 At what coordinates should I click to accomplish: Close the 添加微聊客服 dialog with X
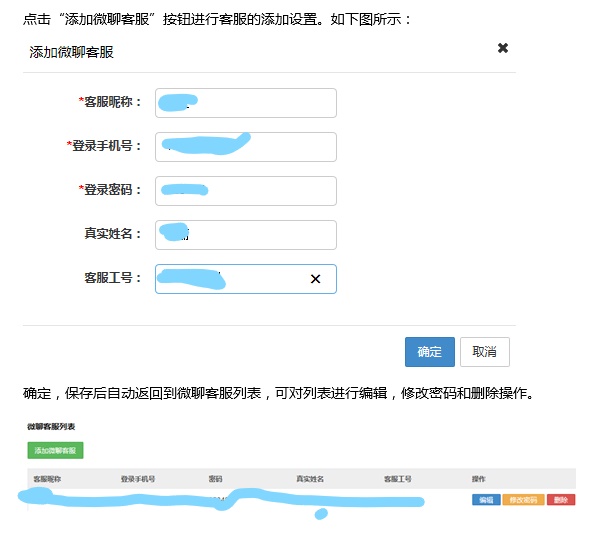(x=503, y=48)
